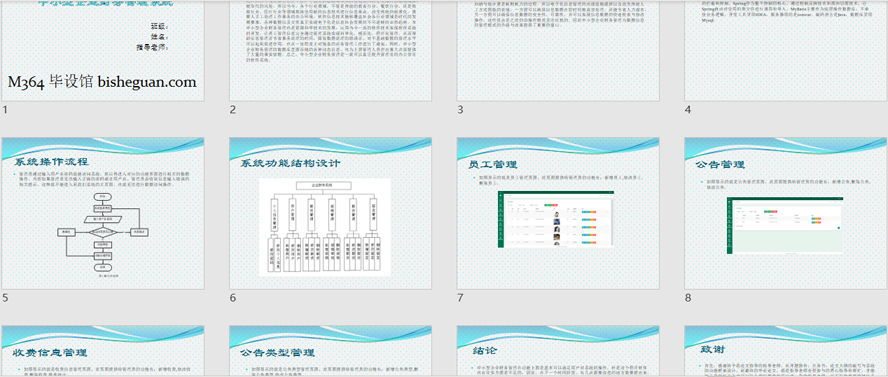Click slide number label 1
The height and width of the screenshot is (377, 888).
[5, 110]
